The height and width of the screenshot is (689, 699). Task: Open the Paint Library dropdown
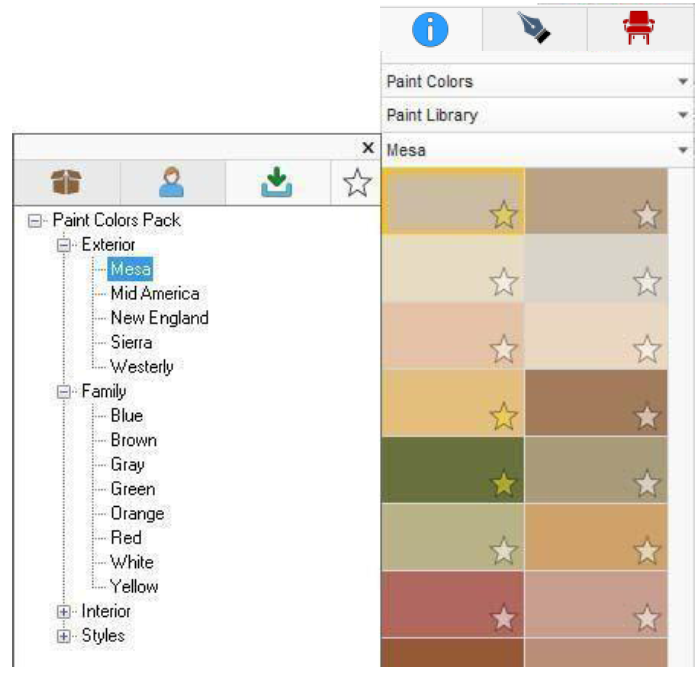point(538,115)
